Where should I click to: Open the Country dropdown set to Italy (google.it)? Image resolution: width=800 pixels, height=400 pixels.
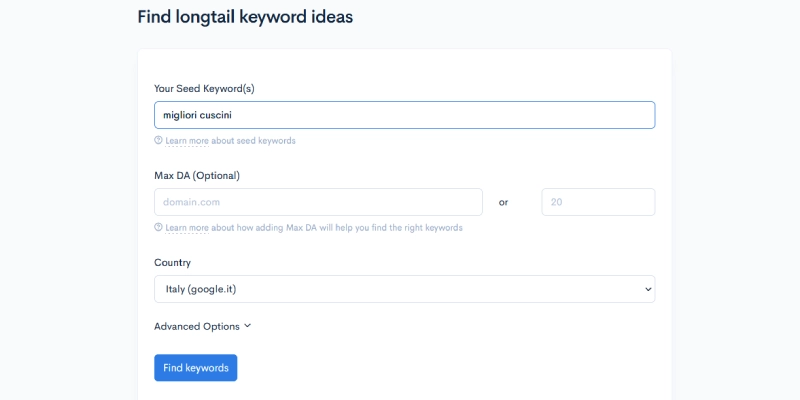tap(405, 289)
